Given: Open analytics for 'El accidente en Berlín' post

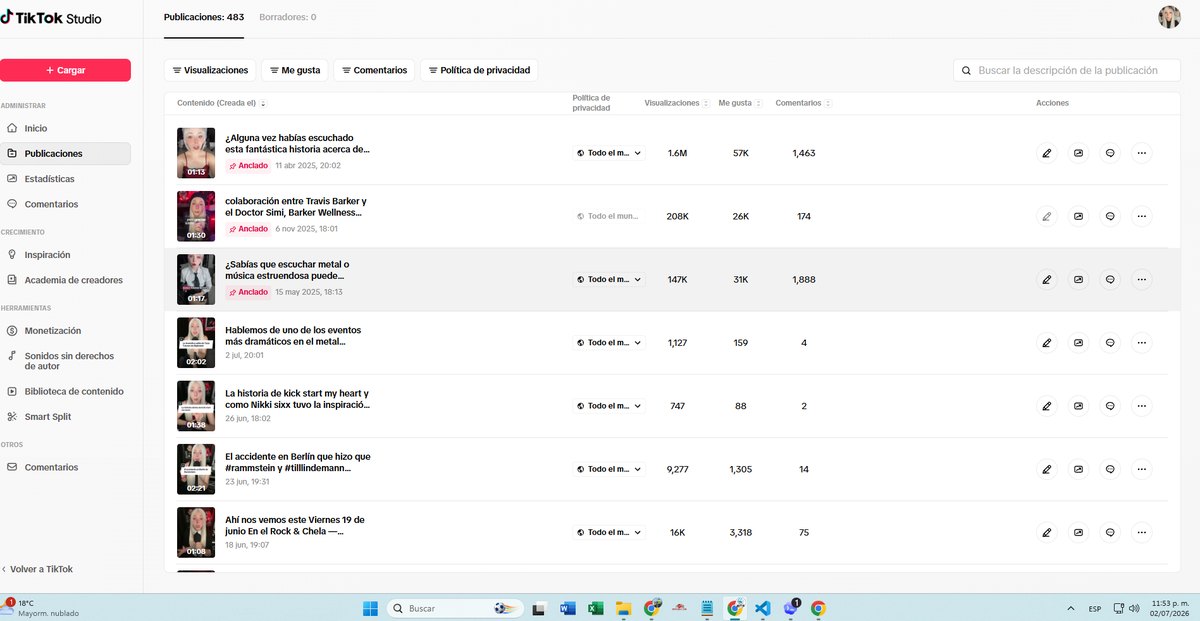Looking at the screenshot, I should tap(1078, 469).
